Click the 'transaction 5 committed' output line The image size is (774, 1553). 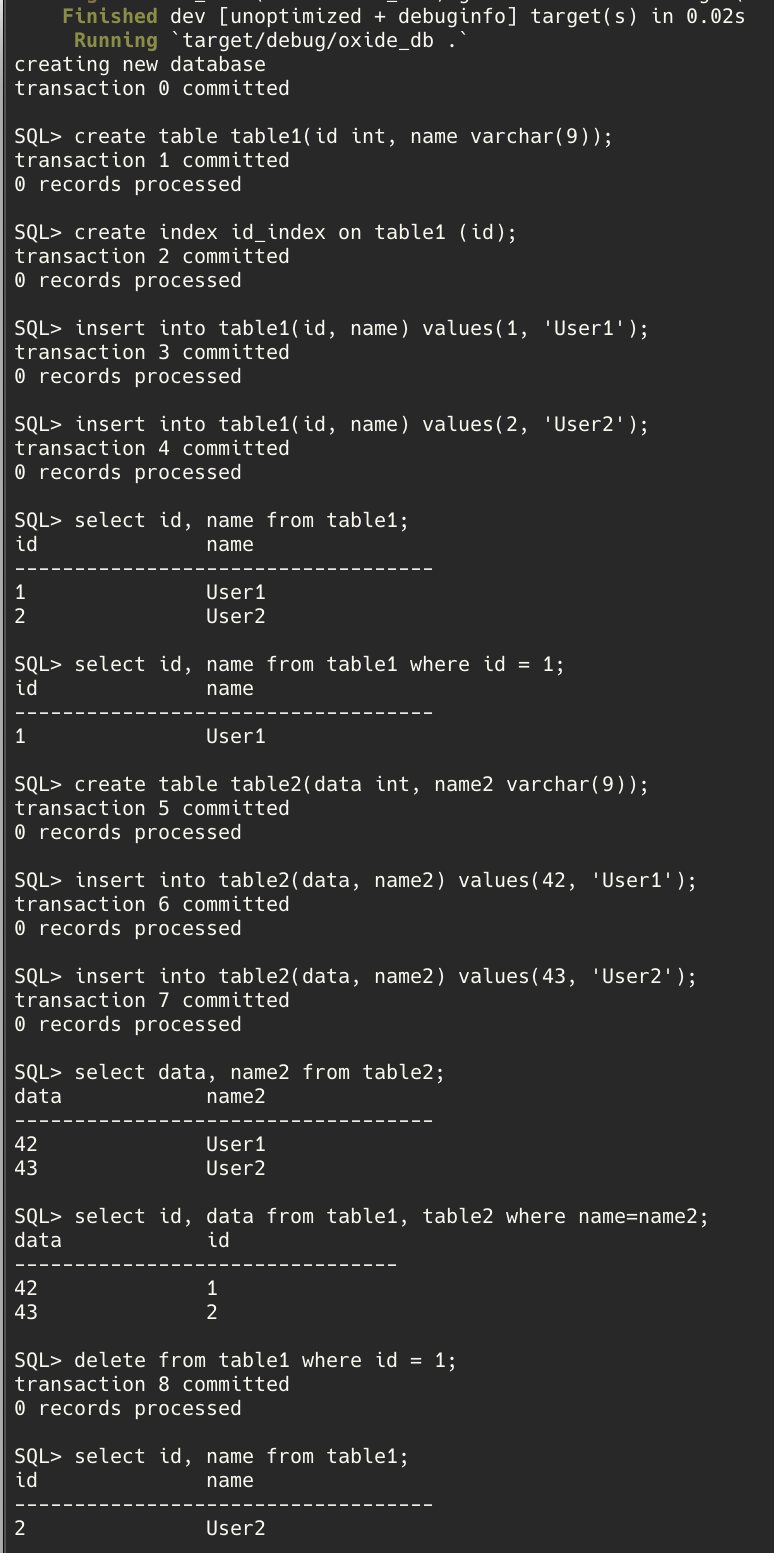coord(152,808)
